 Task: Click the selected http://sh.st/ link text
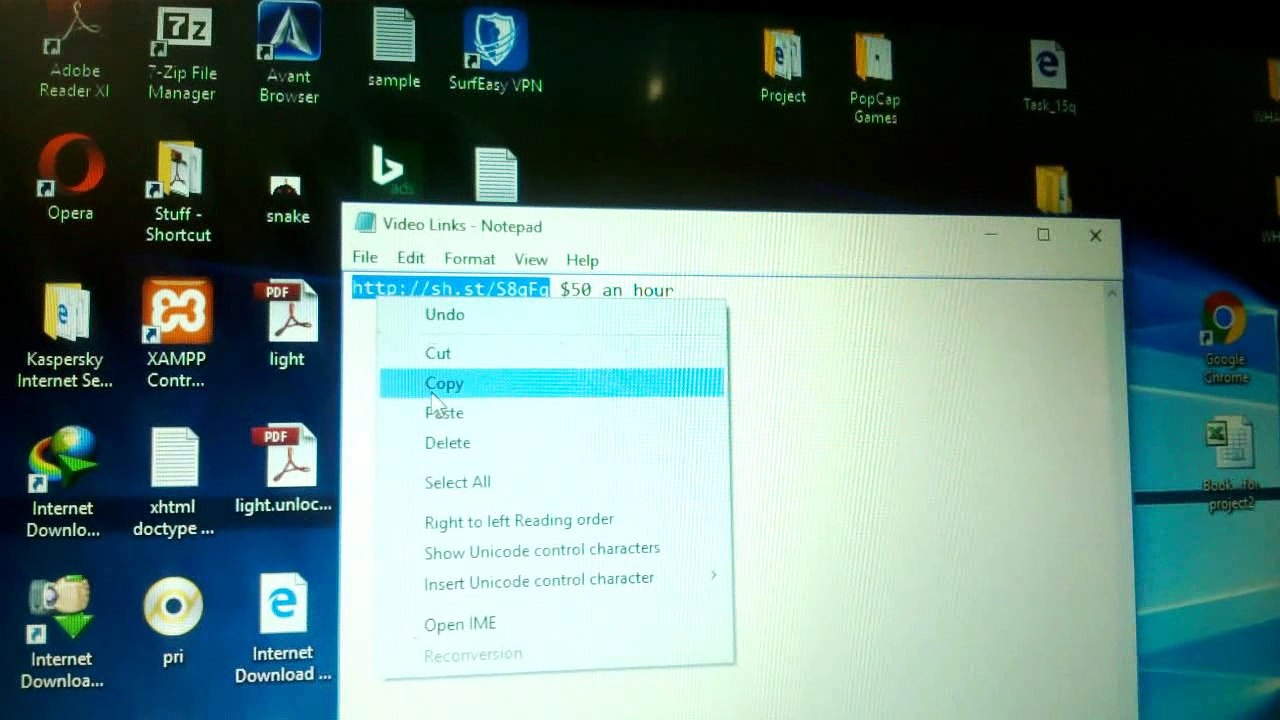click(x=451, y=289)
